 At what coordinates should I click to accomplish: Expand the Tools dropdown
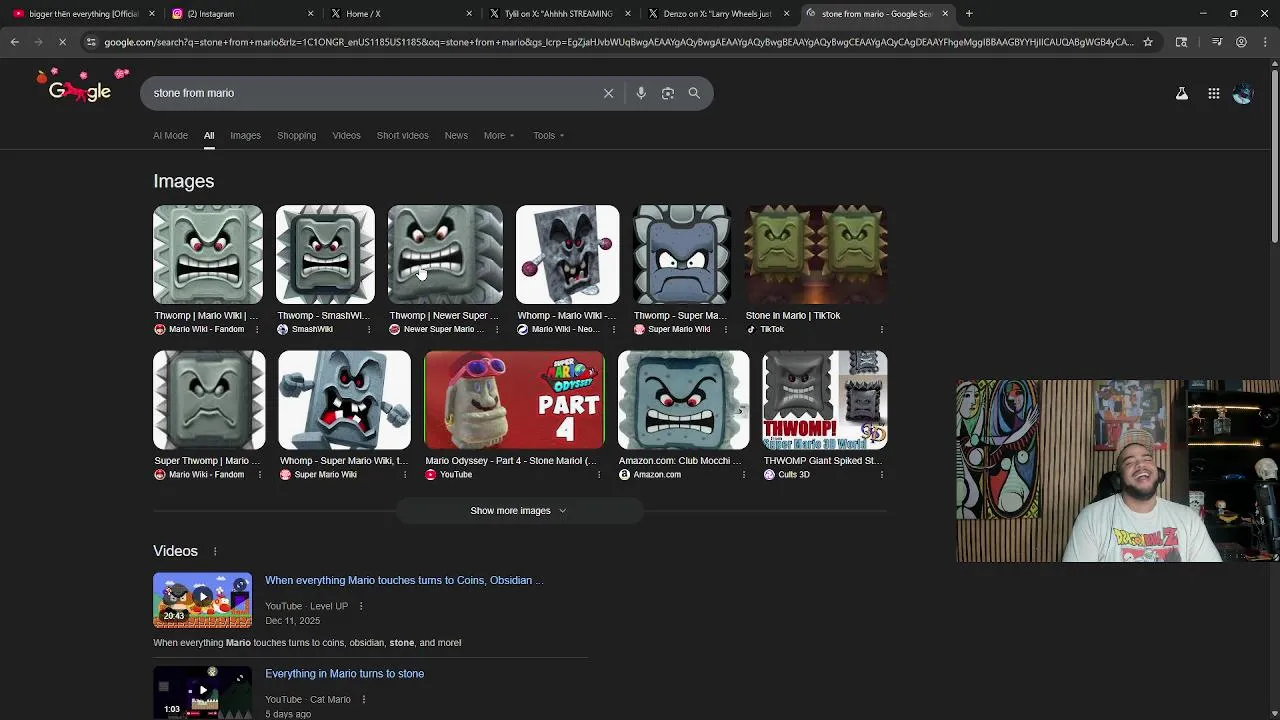(549, 135)
